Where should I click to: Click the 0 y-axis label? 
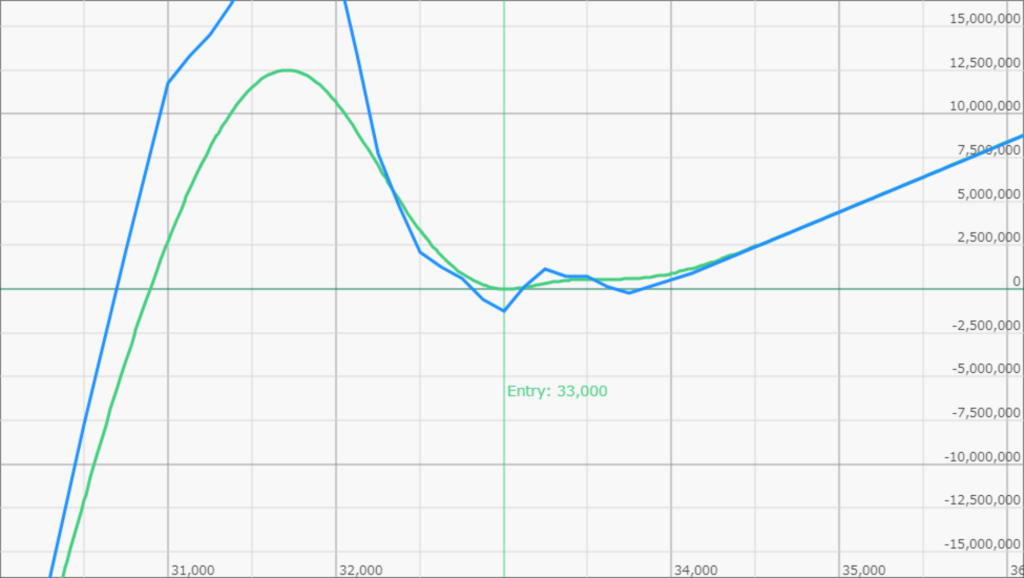click(x=1016, y=281)
